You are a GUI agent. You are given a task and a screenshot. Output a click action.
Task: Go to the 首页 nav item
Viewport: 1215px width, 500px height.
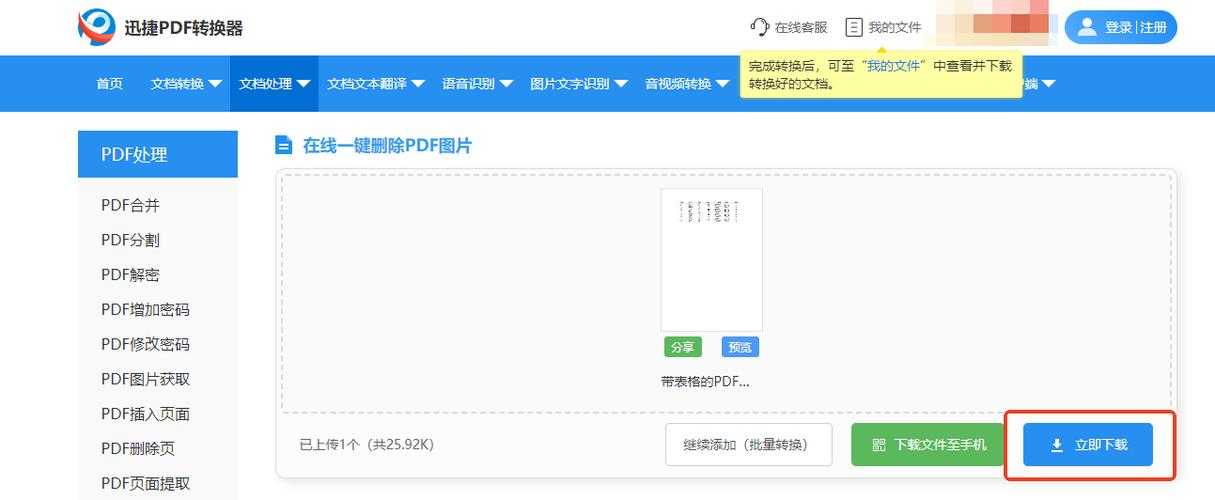tap(110, 84)
